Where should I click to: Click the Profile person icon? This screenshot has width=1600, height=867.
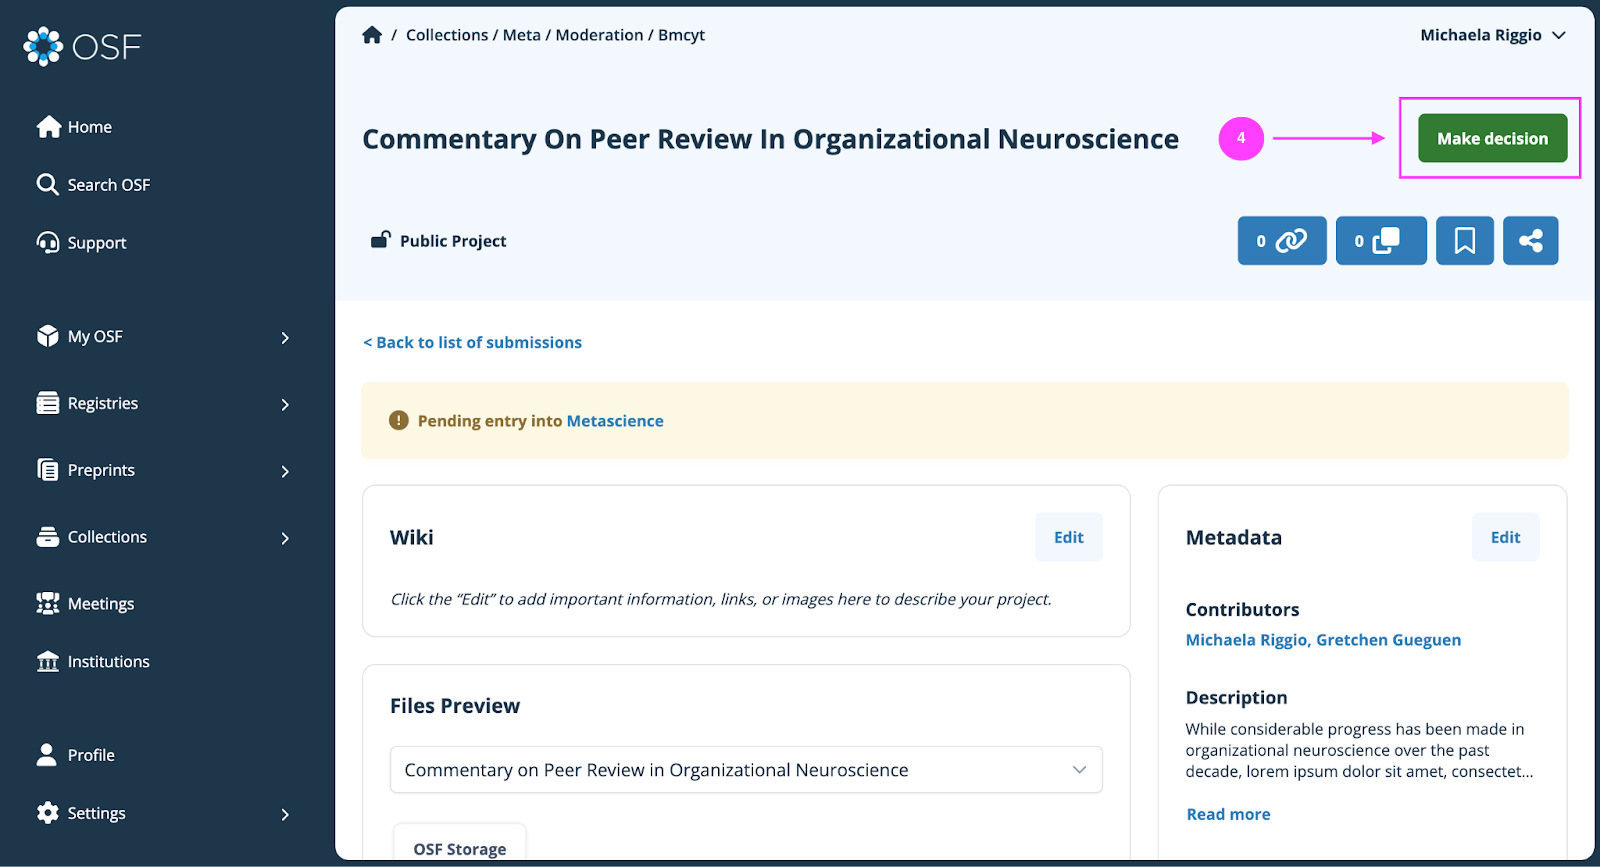tap(46, 754)
